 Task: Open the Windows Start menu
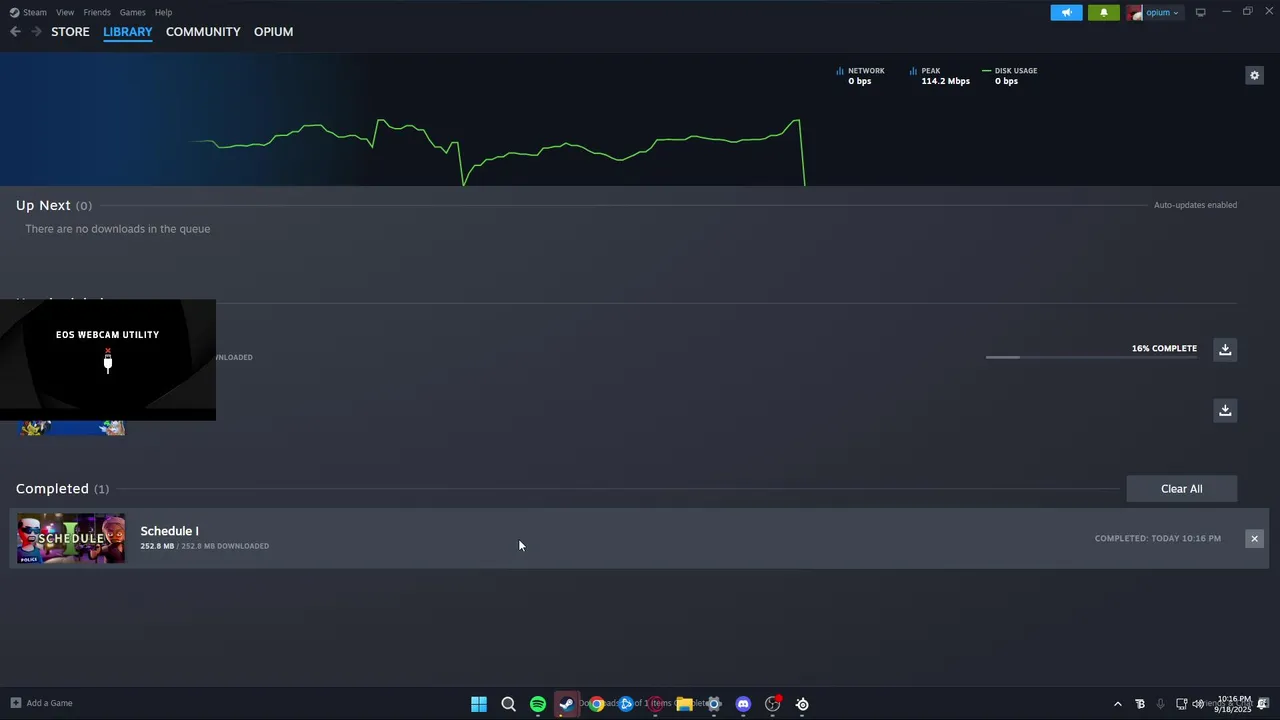click(479, 704)
